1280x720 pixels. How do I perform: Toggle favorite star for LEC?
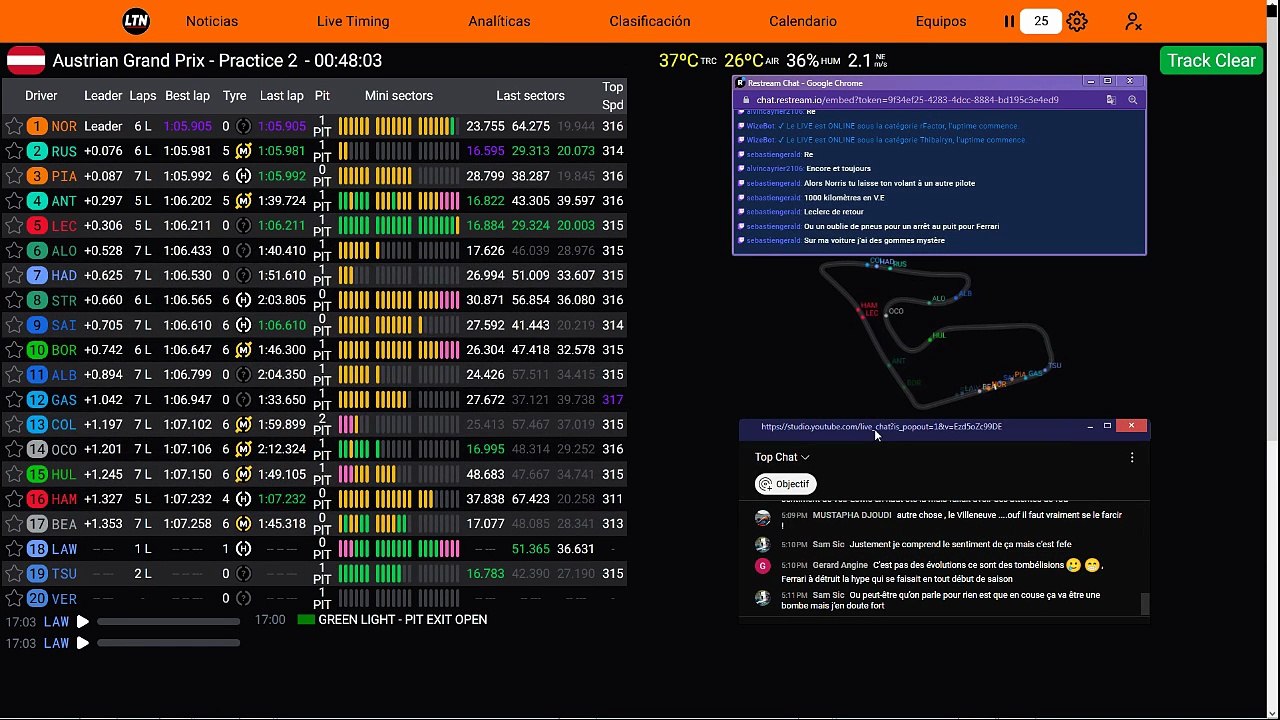point(14,226)
